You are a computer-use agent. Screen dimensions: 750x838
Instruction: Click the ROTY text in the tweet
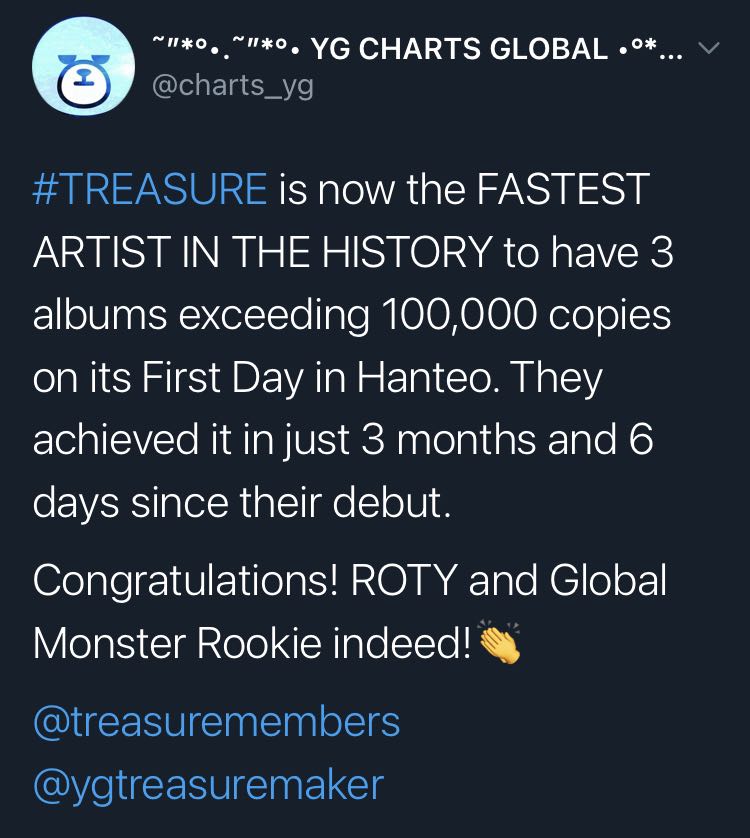coord(404,580)
